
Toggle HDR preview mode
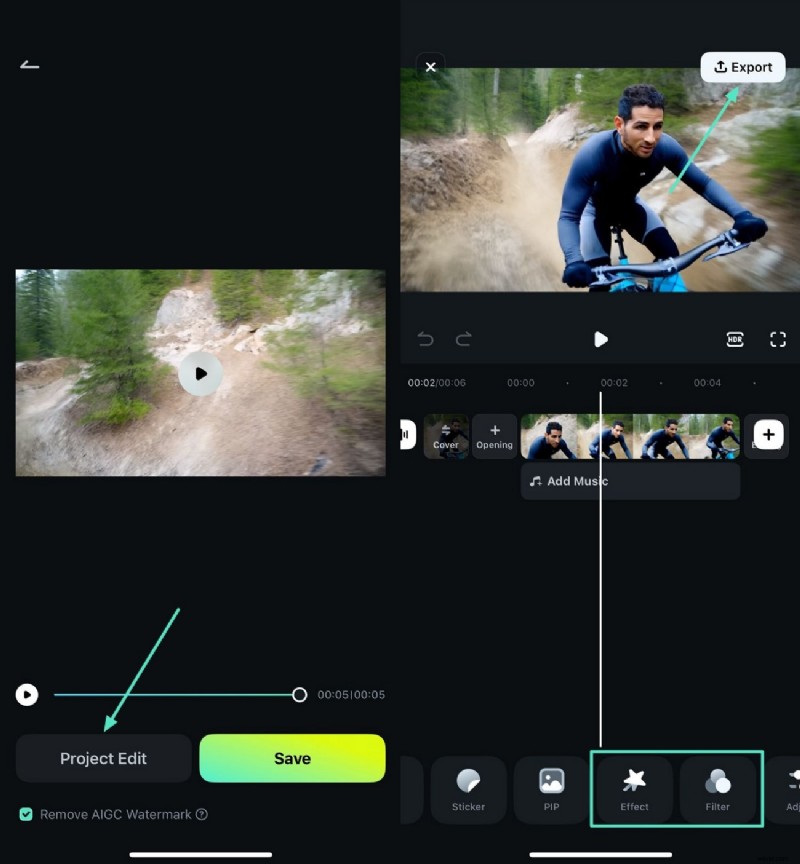pos(735,340)
